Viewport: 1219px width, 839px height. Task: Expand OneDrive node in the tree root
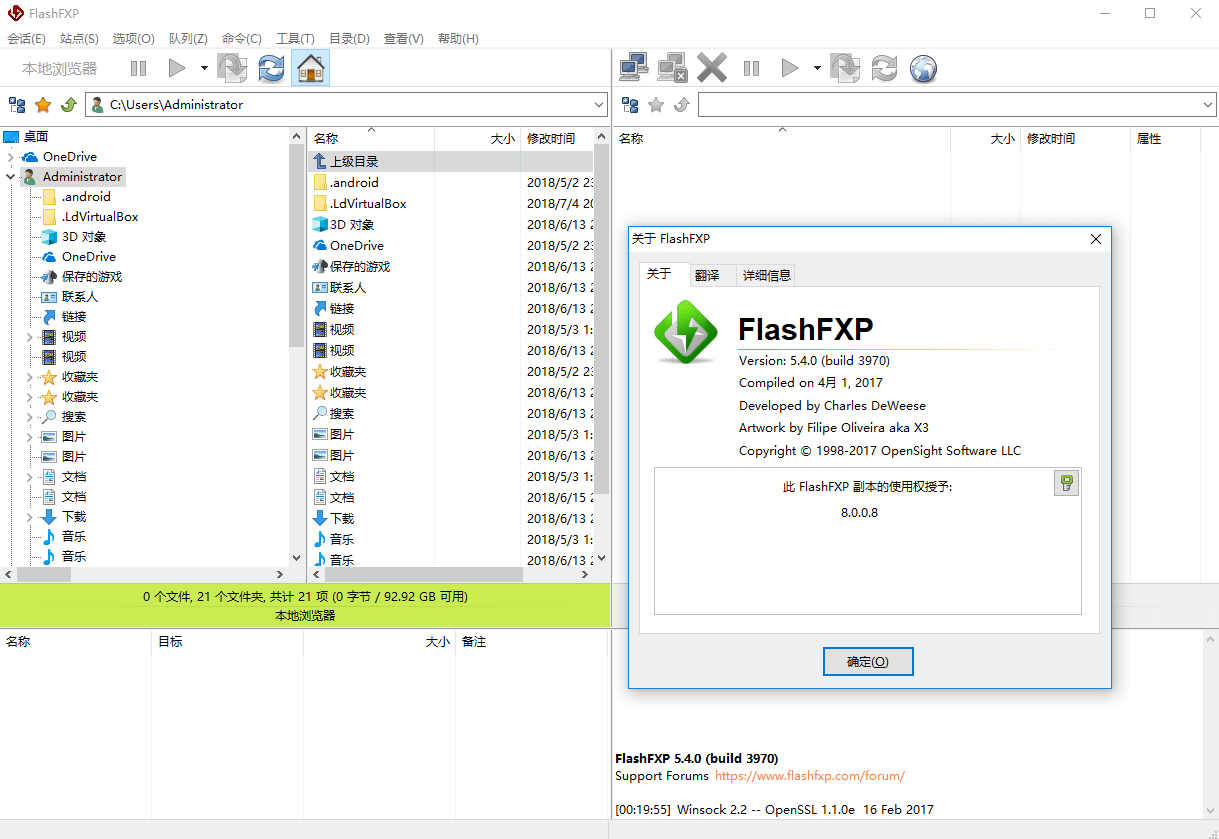[x=10, y=157]
